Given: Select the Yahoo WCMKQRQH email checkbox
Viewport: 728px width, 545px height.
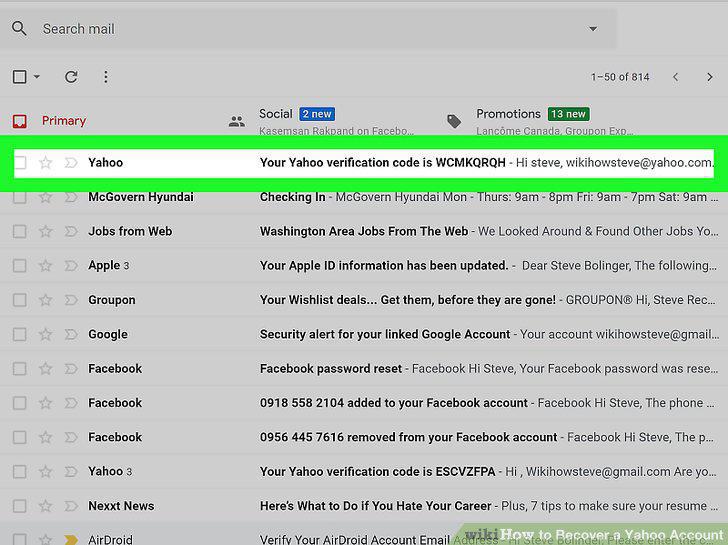Looking at the screenshot, I should click(20, 162).
